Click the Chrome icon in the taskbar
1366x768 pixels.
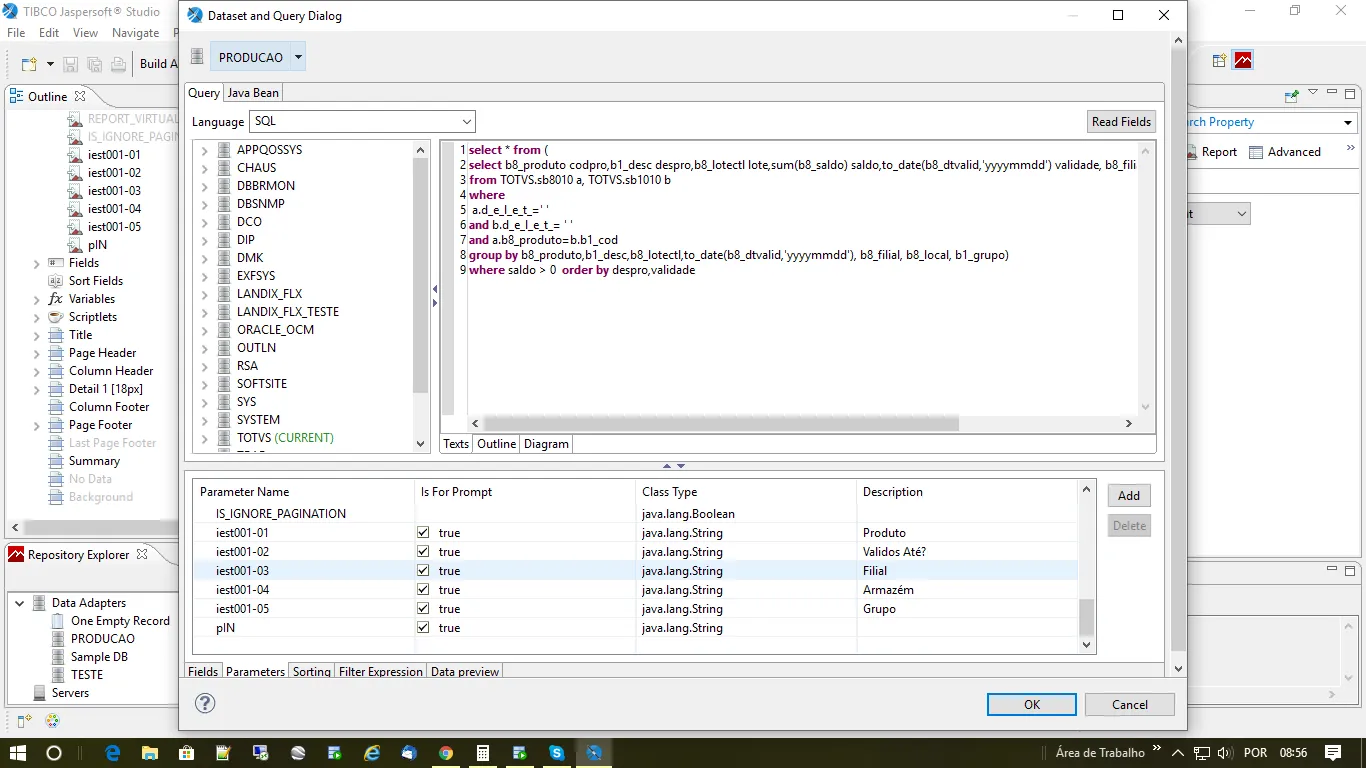446,752
